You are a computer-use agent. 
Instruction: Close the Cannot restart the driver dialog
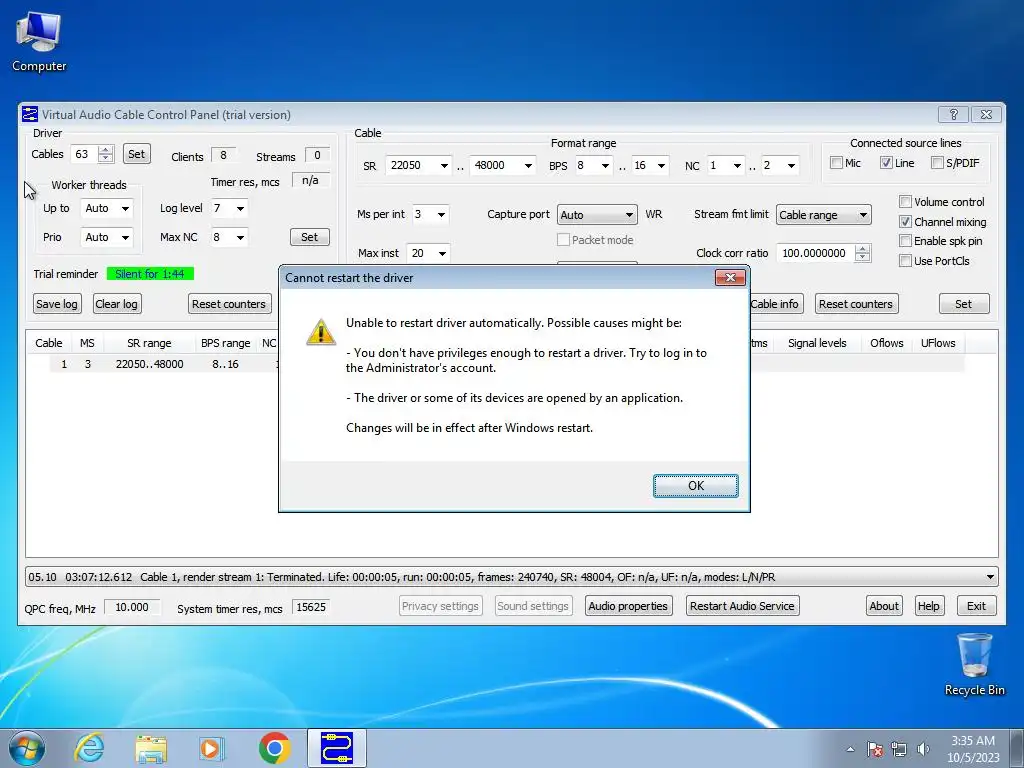730,278
